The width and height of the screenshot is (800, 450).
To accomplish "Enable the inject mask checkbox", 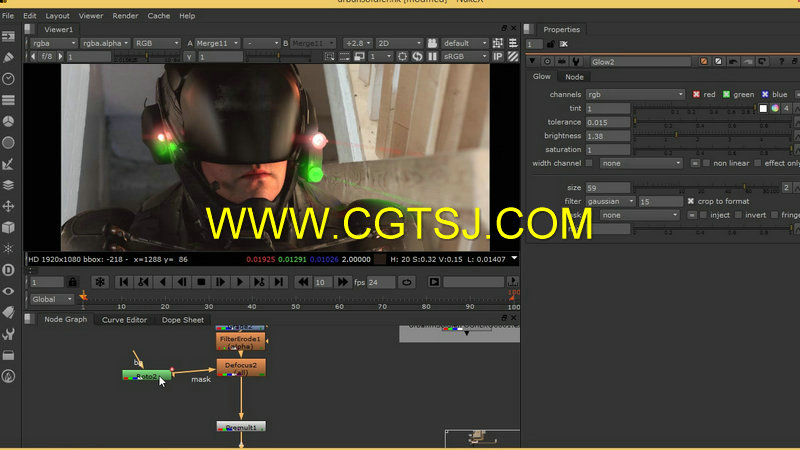I will (x=703, y=215).
